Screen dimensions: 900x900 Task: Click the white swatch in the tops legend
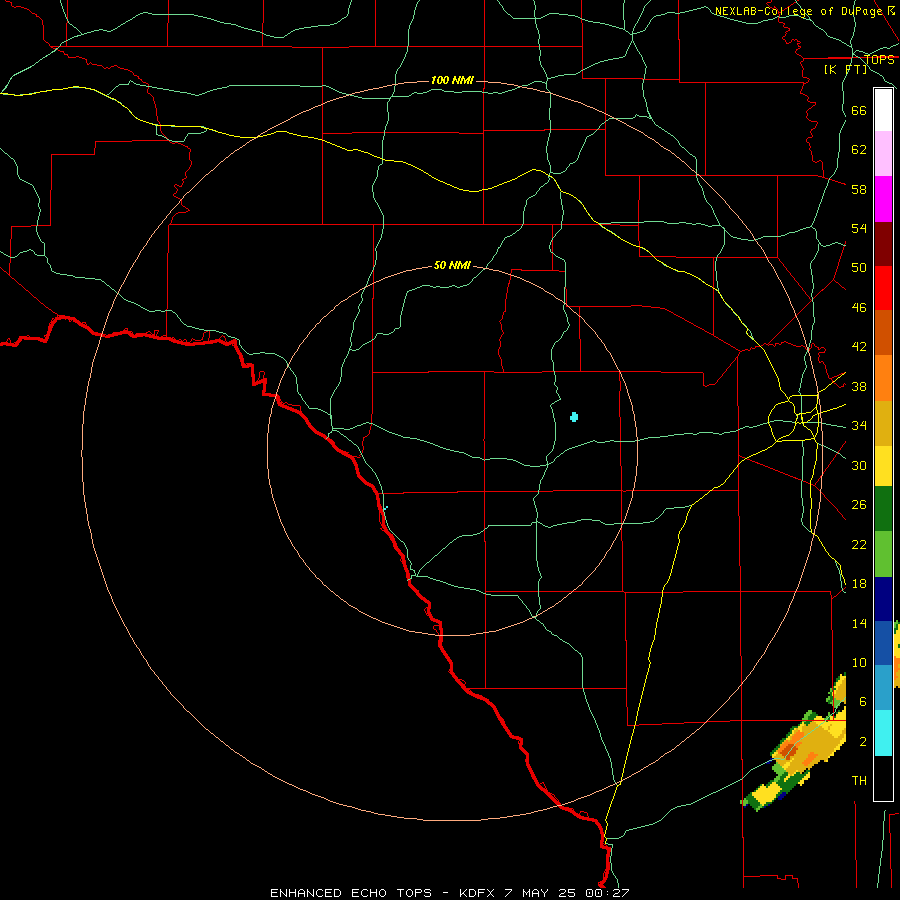tap(883, 110)
